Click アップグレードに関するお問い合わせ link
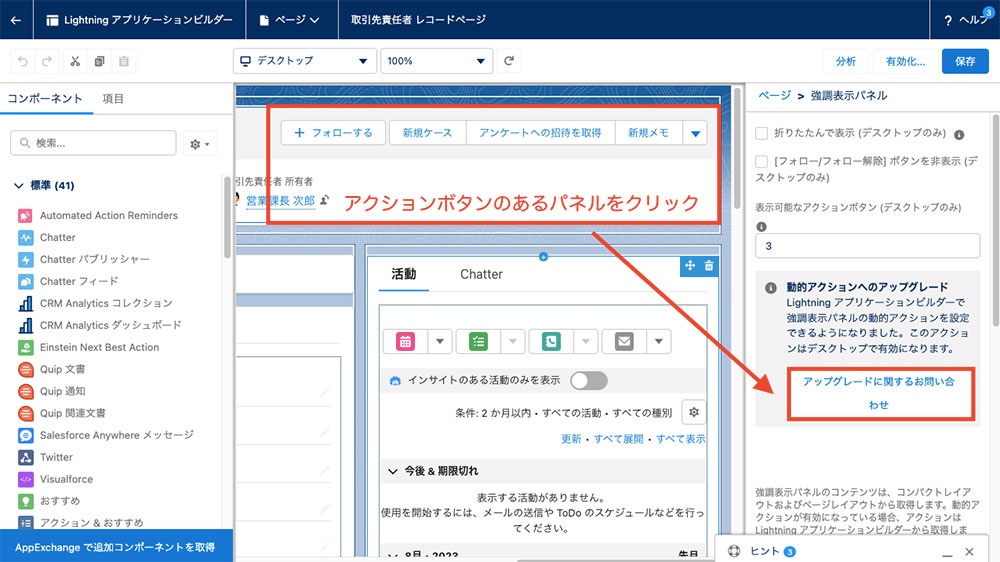The width and height of the screenshot is (1000, 562). pyautogui.click(x=879, y=393)
